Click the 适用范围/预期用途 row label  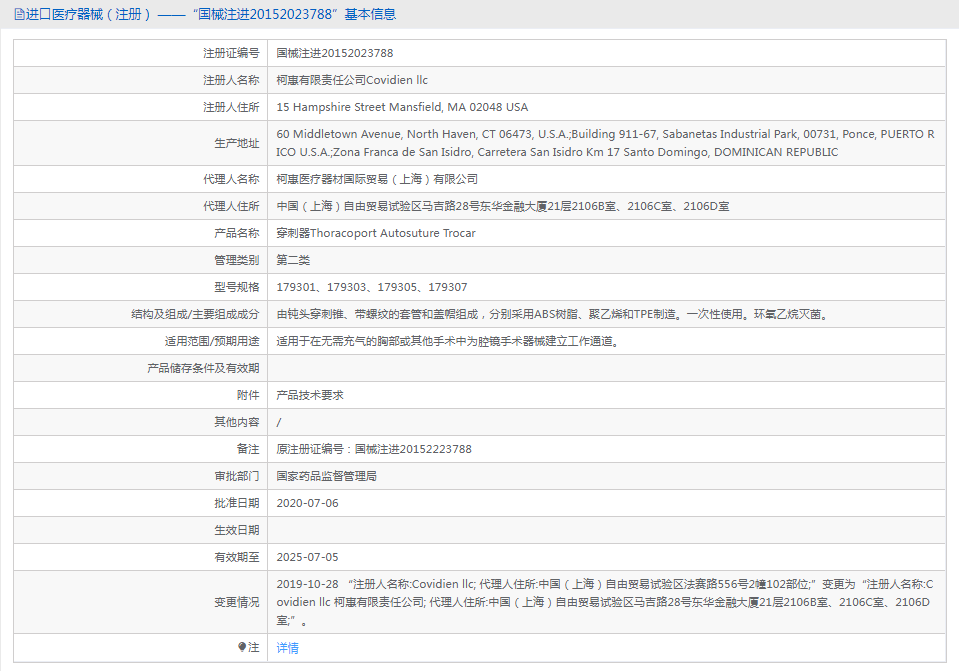212,341
